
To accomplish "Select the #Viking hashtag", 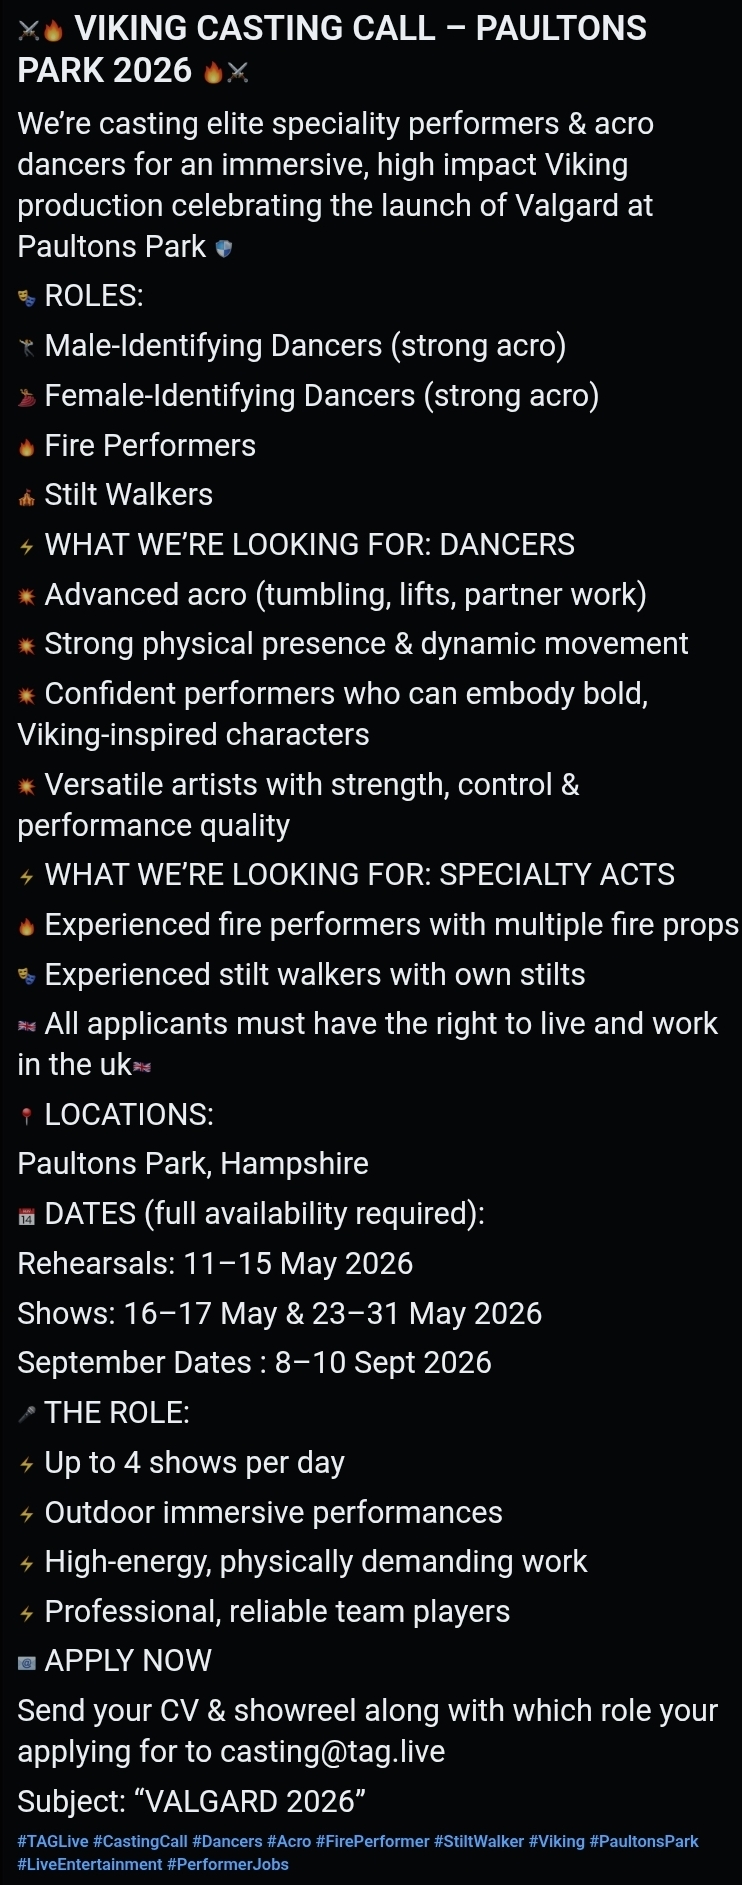I will [556, 1841].
